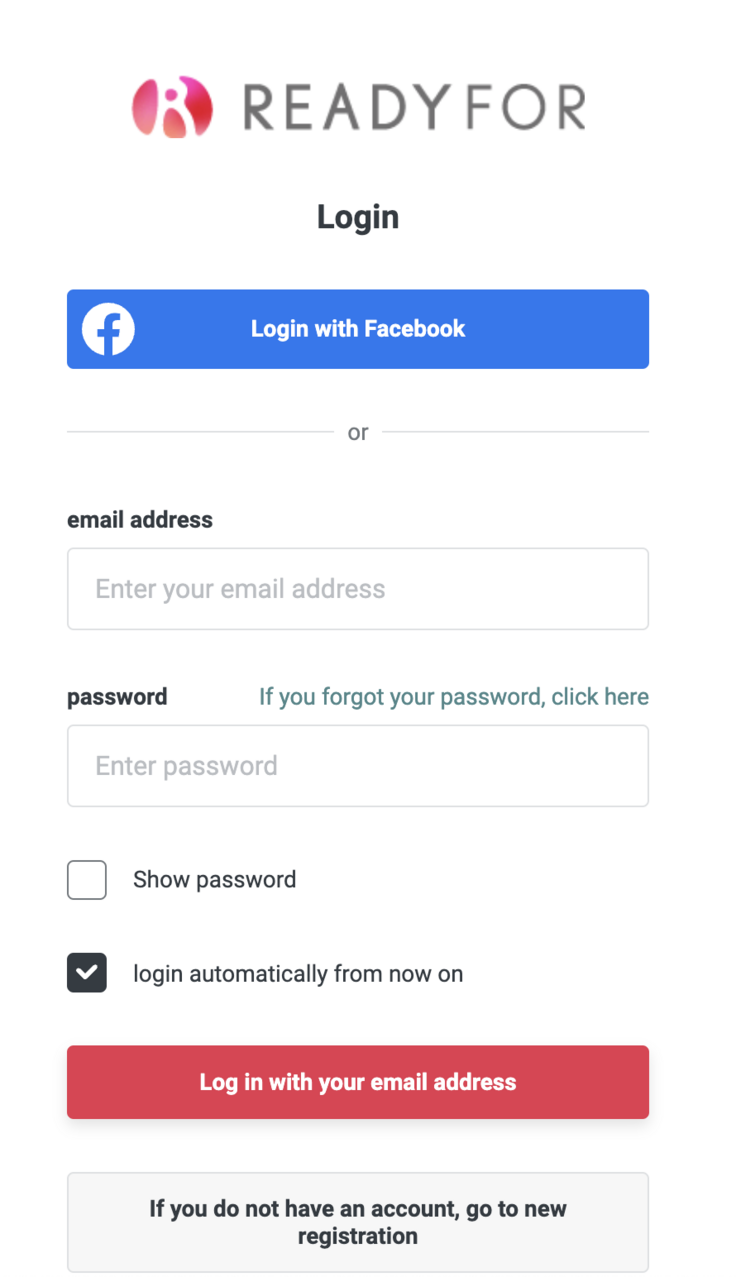
Task: Open the forgot your password link
Action: (454, 697)
